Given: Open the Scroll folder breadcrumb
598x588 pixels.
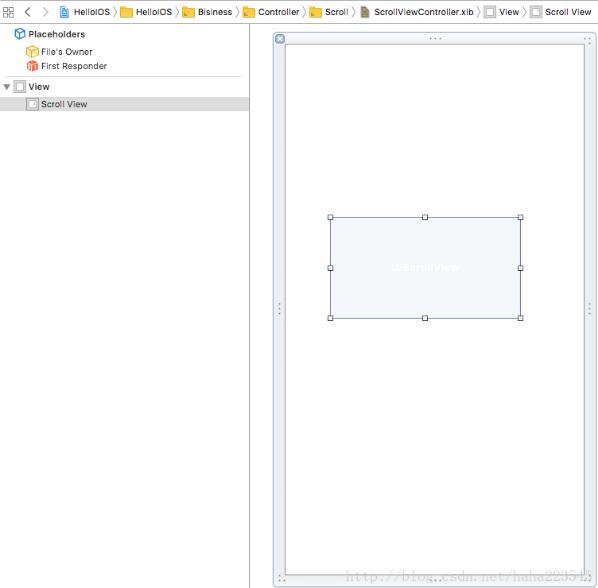Looking at the screenshot, I should click(x=329, y=12).
